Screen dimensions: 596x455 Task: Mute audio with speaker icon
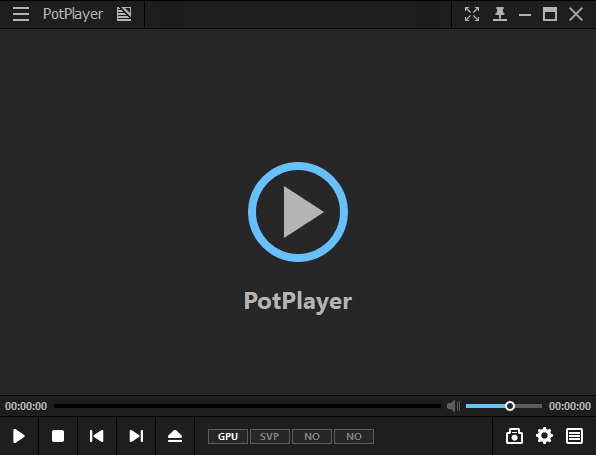point(453,406)
